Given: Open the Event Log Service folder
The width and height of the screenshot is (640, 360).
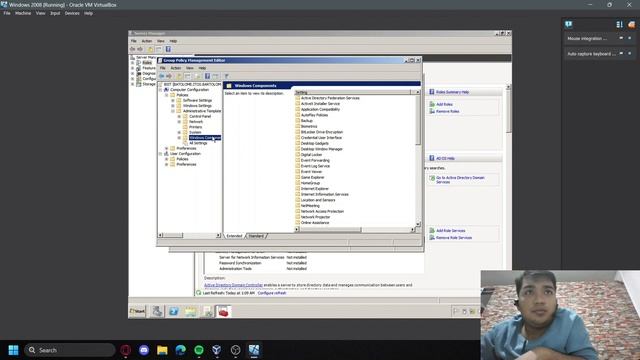Looking at the screenshot, I should pos(315,166).
